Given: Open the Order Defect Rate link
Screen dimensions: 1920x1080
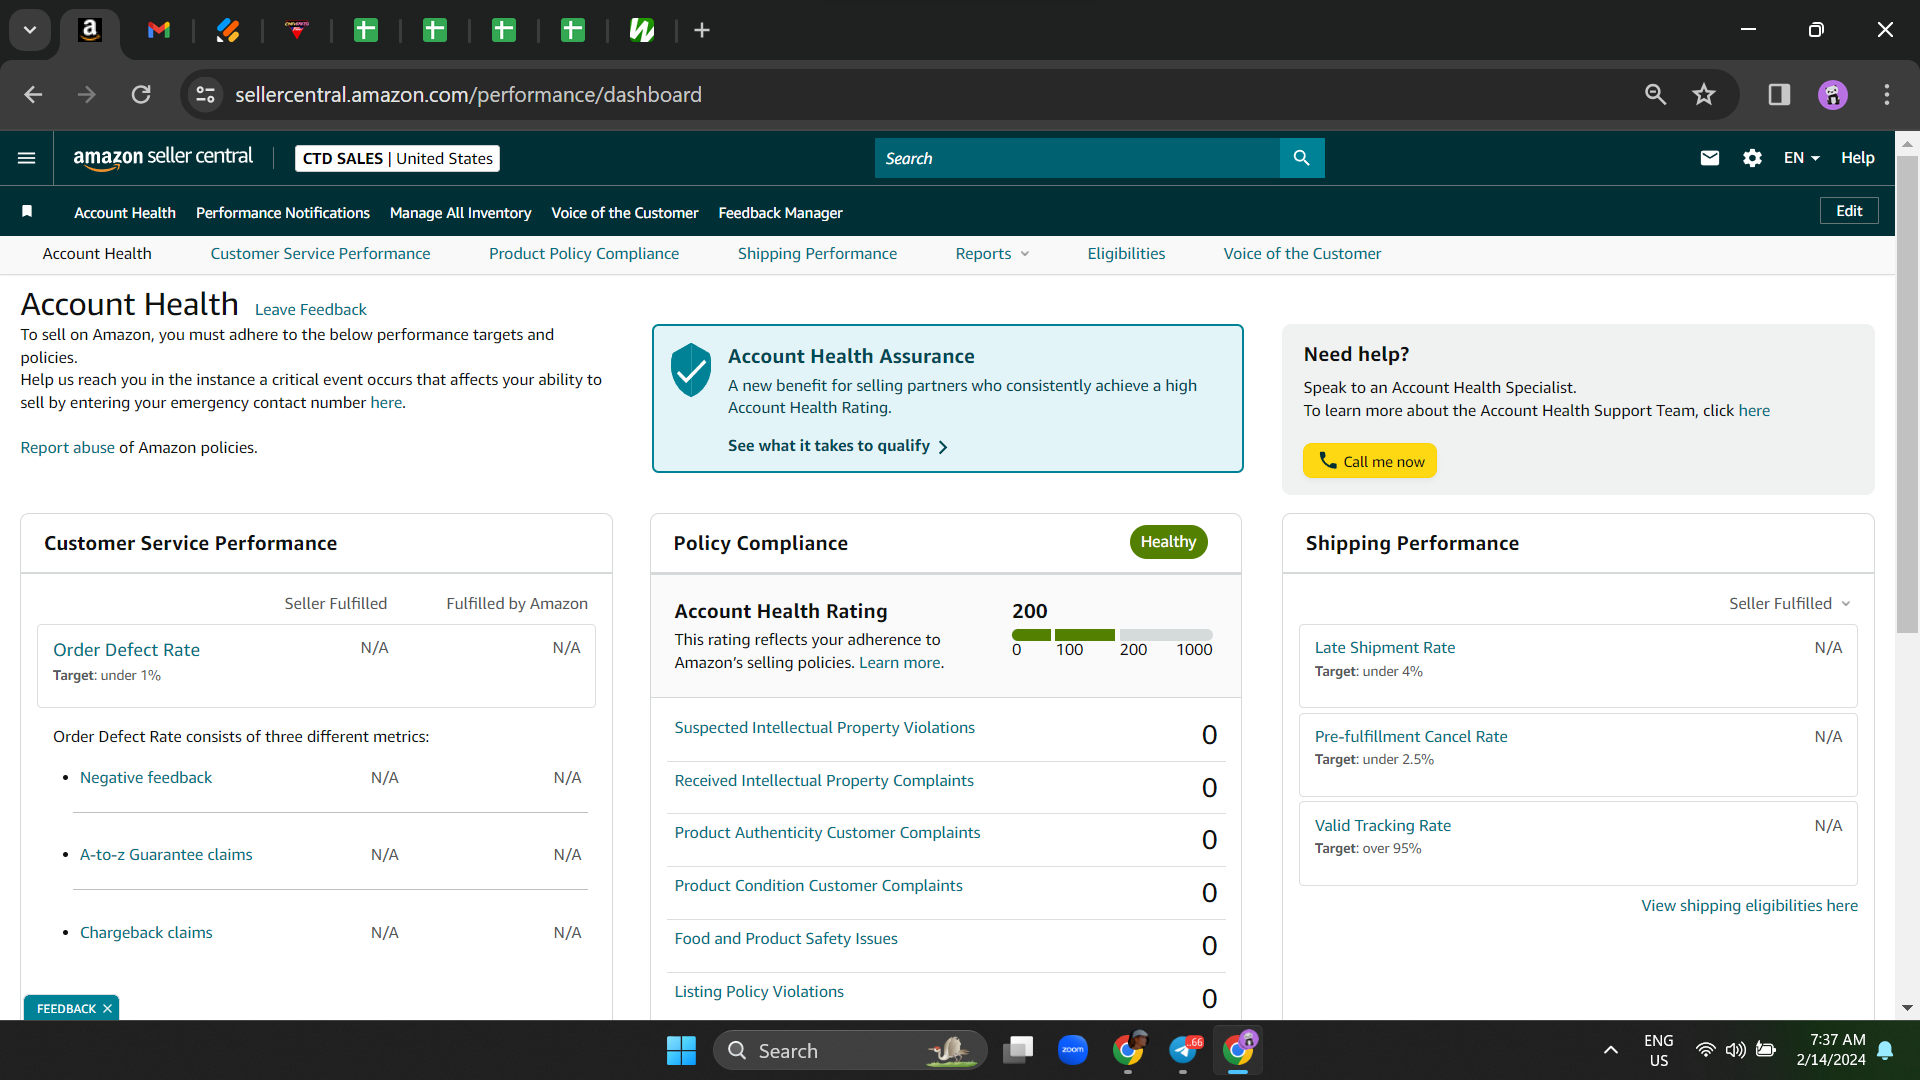Looking at the screenshot, I should point(126,650).
